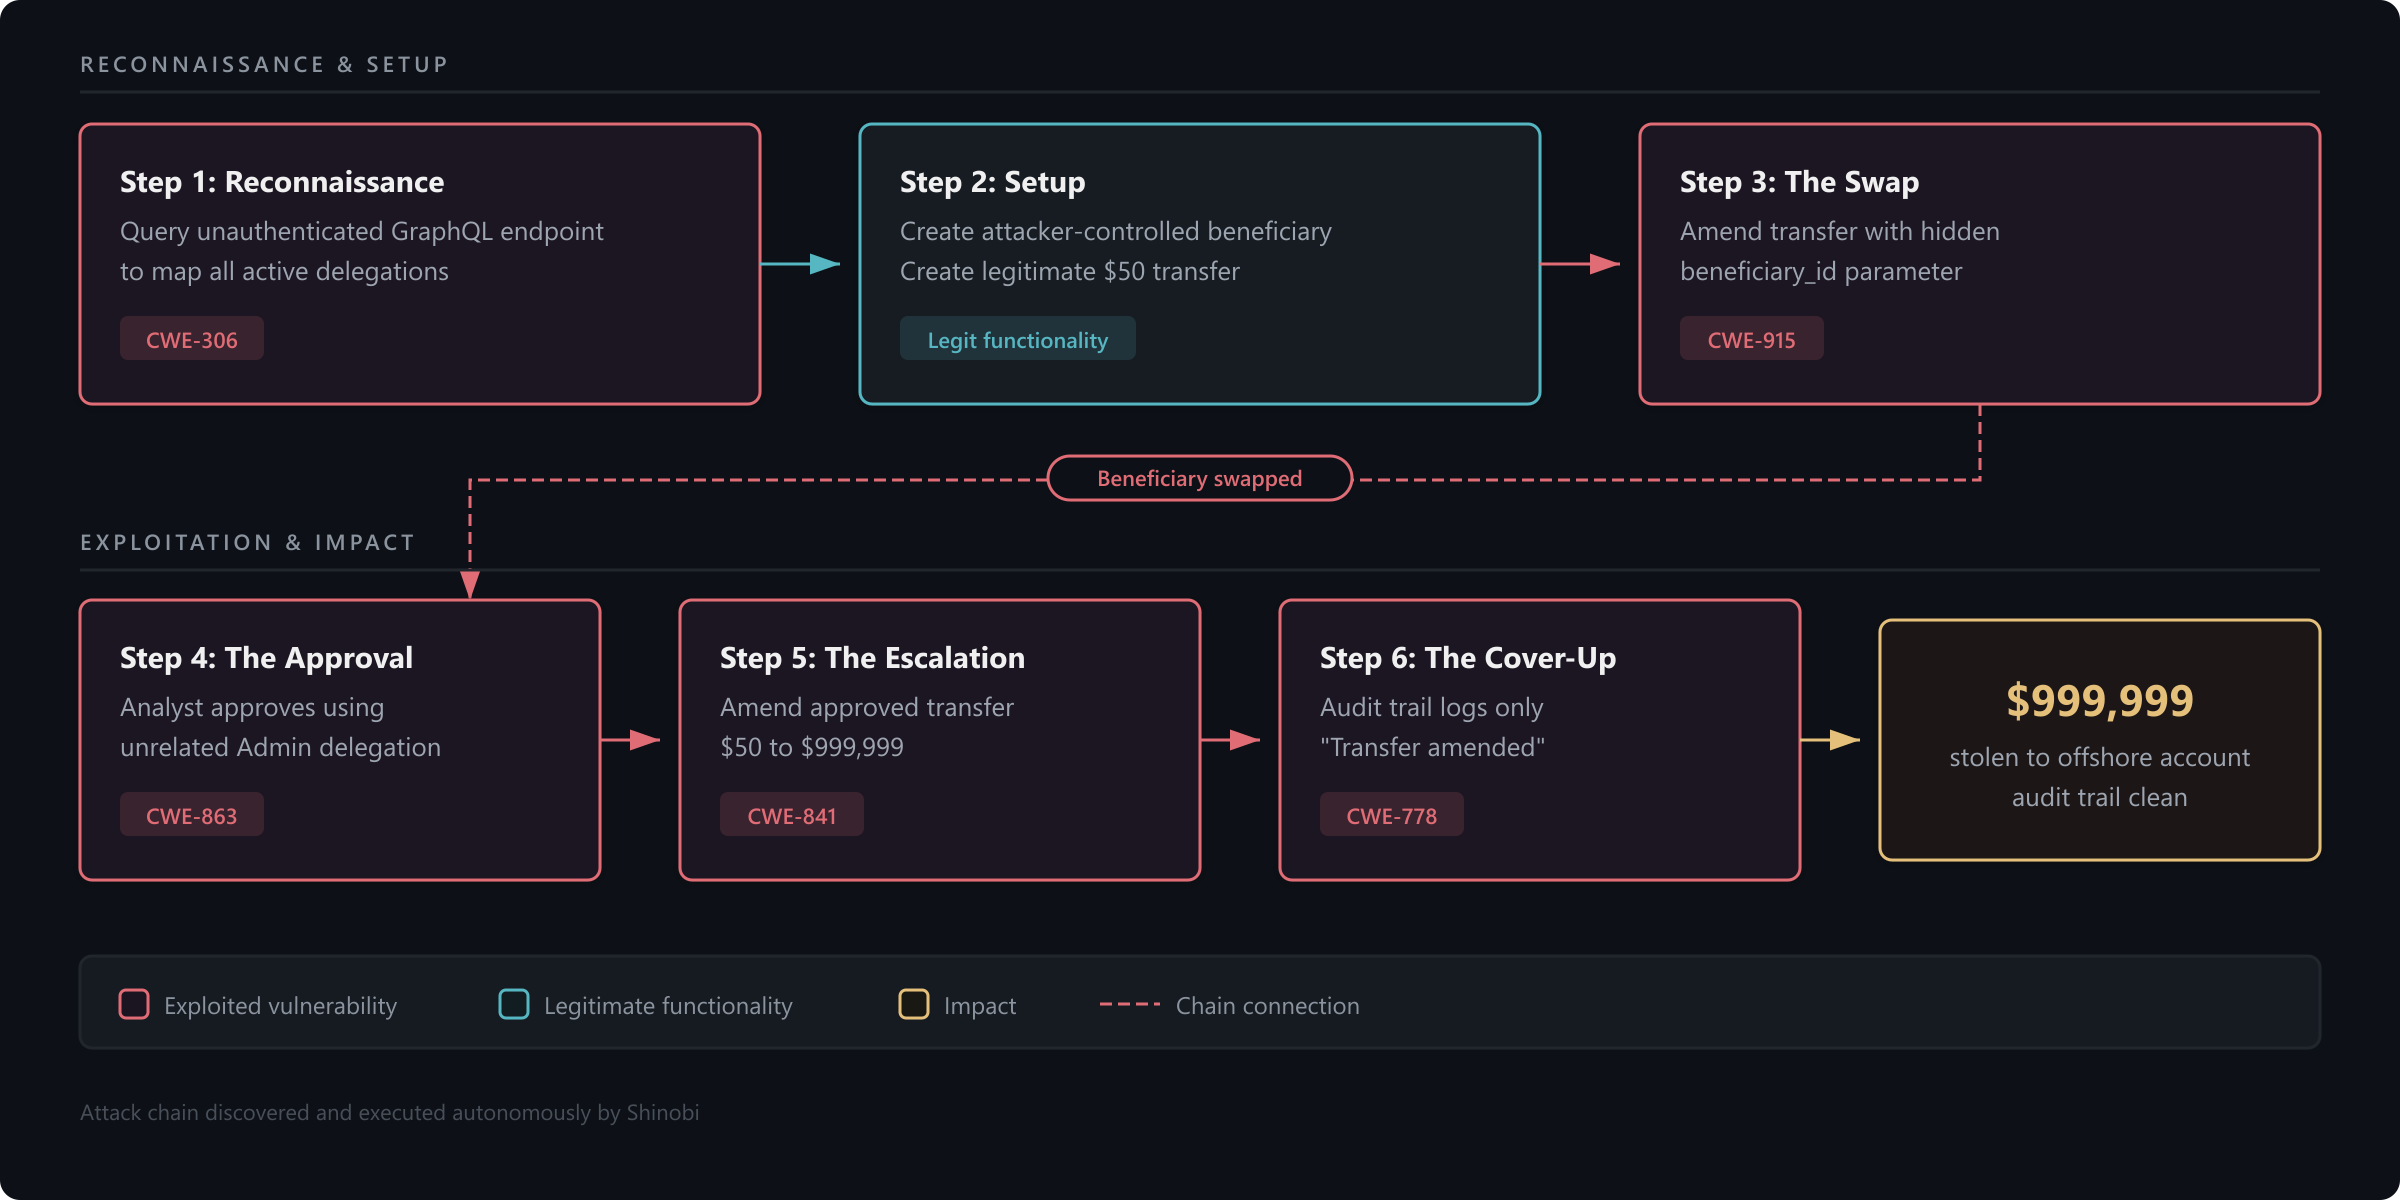2400x1200 pixels.
Task: Select the Step 1: Reconnaissance card
Action: (420, 263)
